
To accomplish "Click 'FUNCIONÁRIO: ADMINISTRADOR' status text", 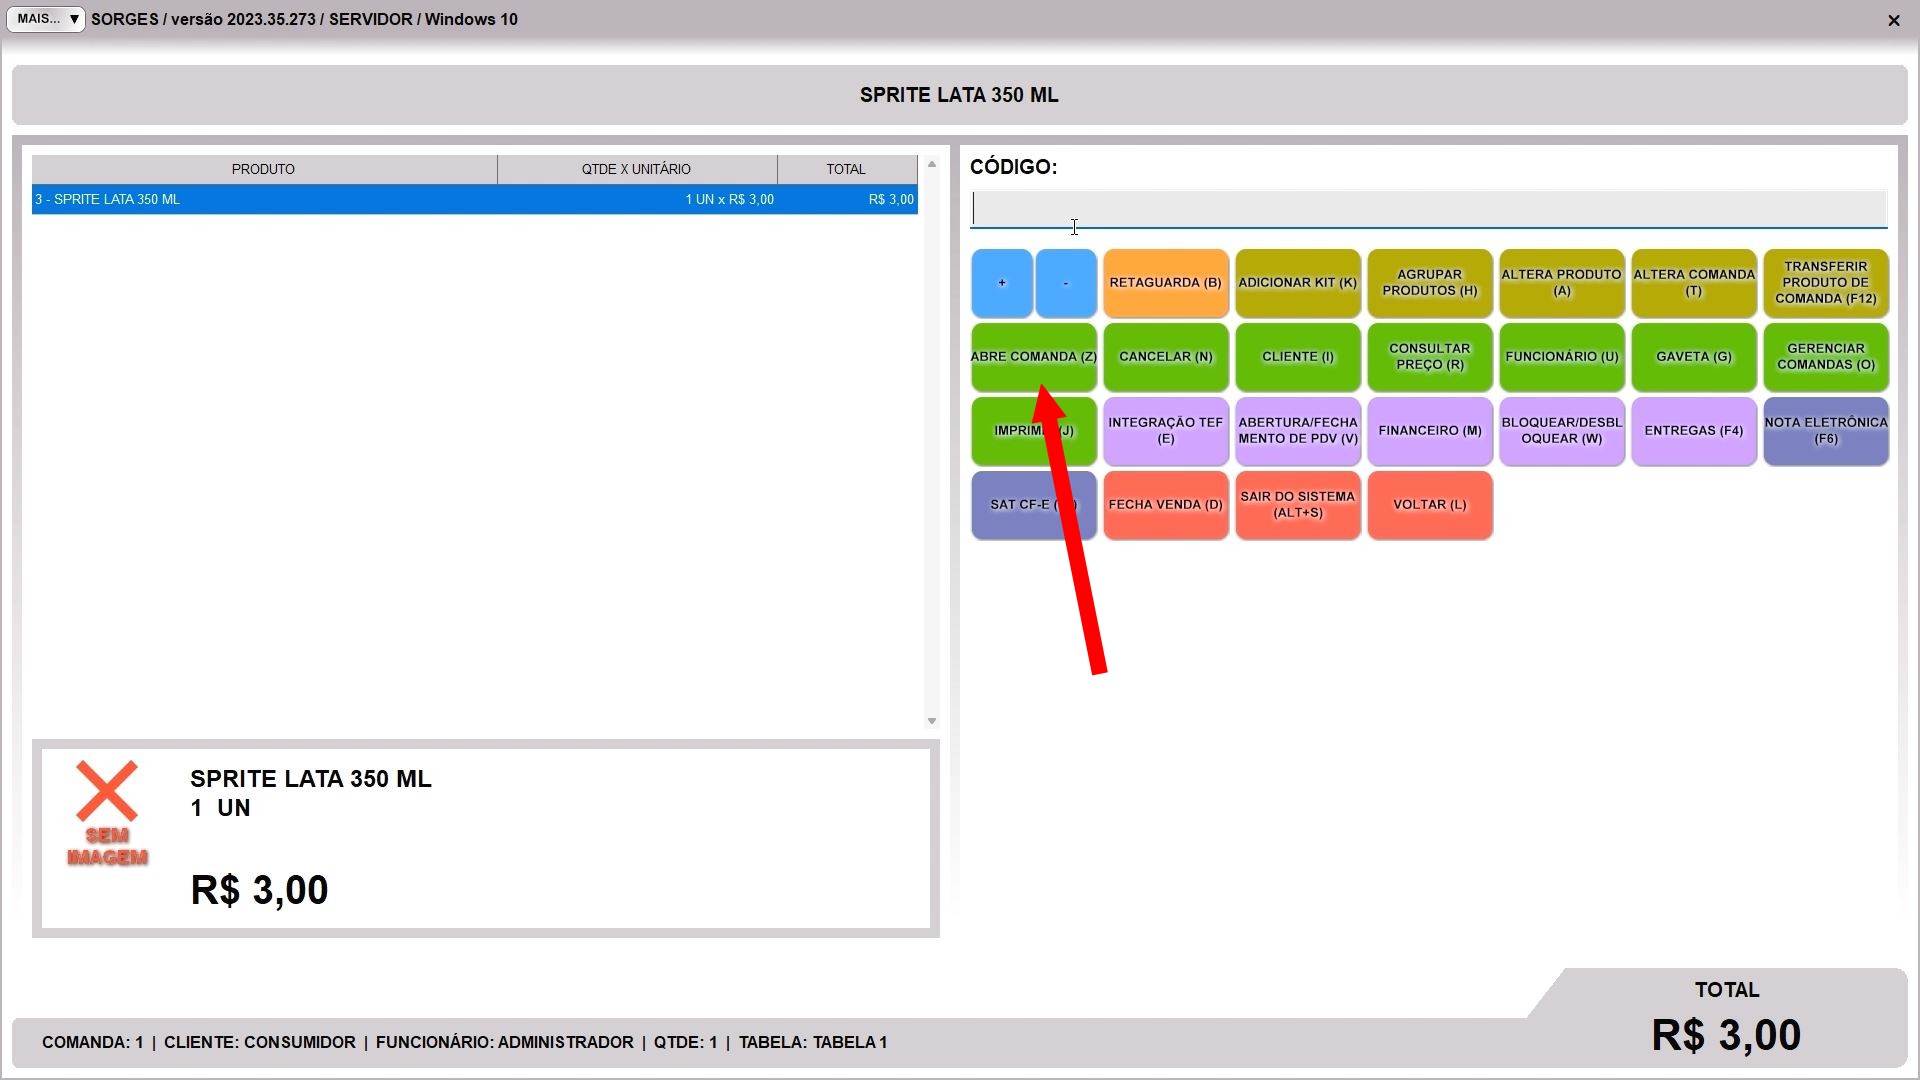I will click(505, 1042).
